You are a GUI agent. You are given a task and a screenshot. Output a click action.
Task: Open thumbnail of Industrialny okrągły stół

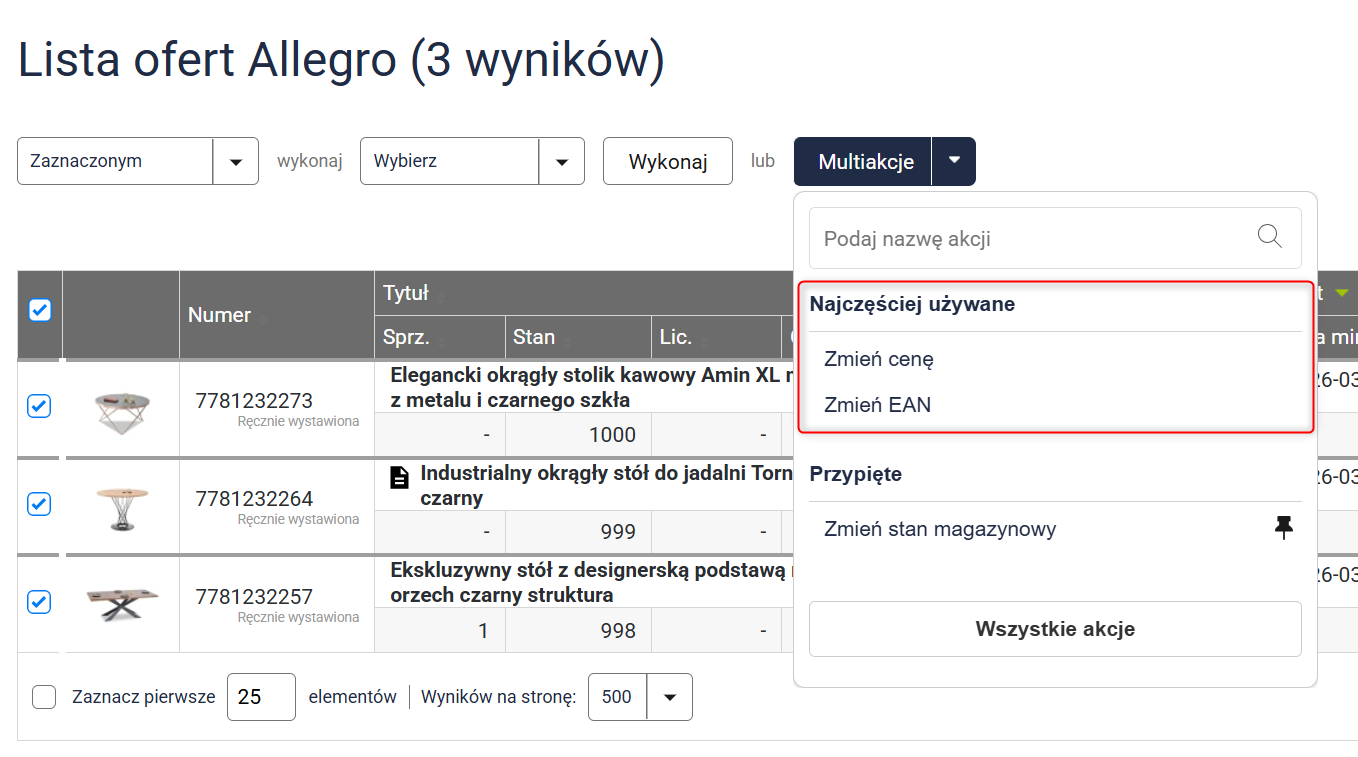pyautogui.click(x=121, y=506)
